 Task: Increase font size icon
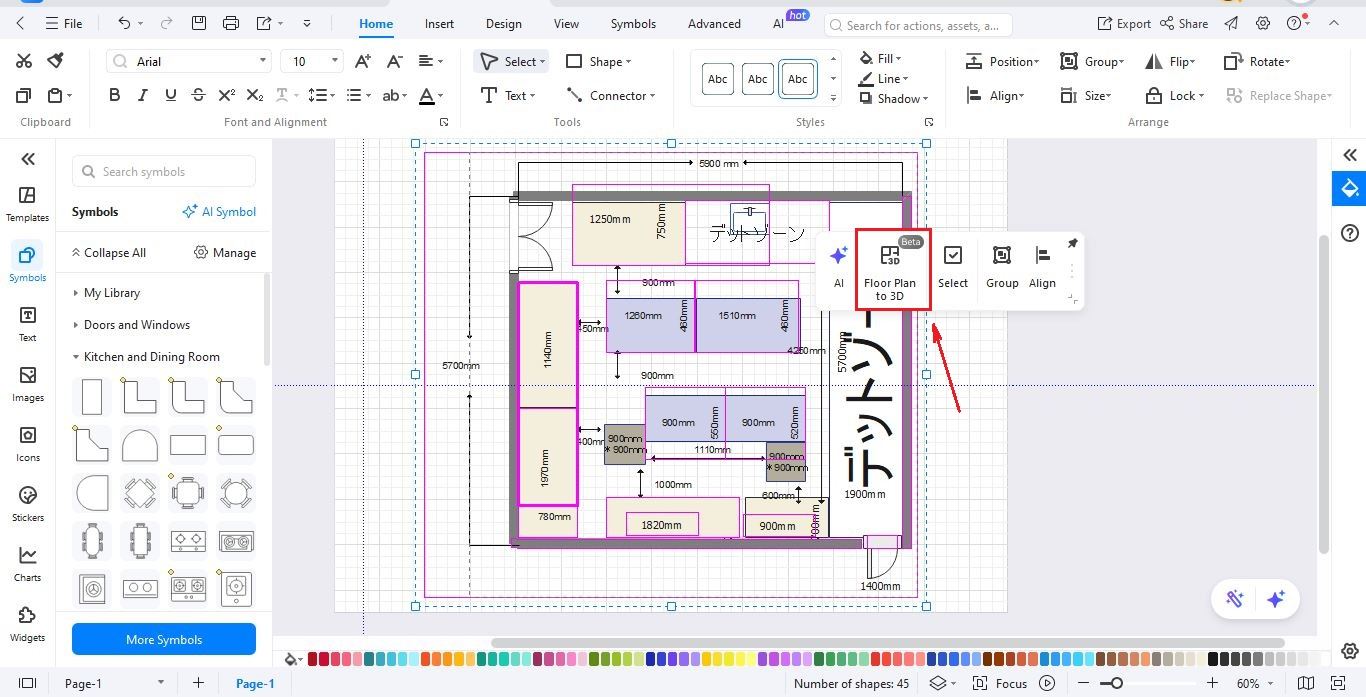(362, 61)
